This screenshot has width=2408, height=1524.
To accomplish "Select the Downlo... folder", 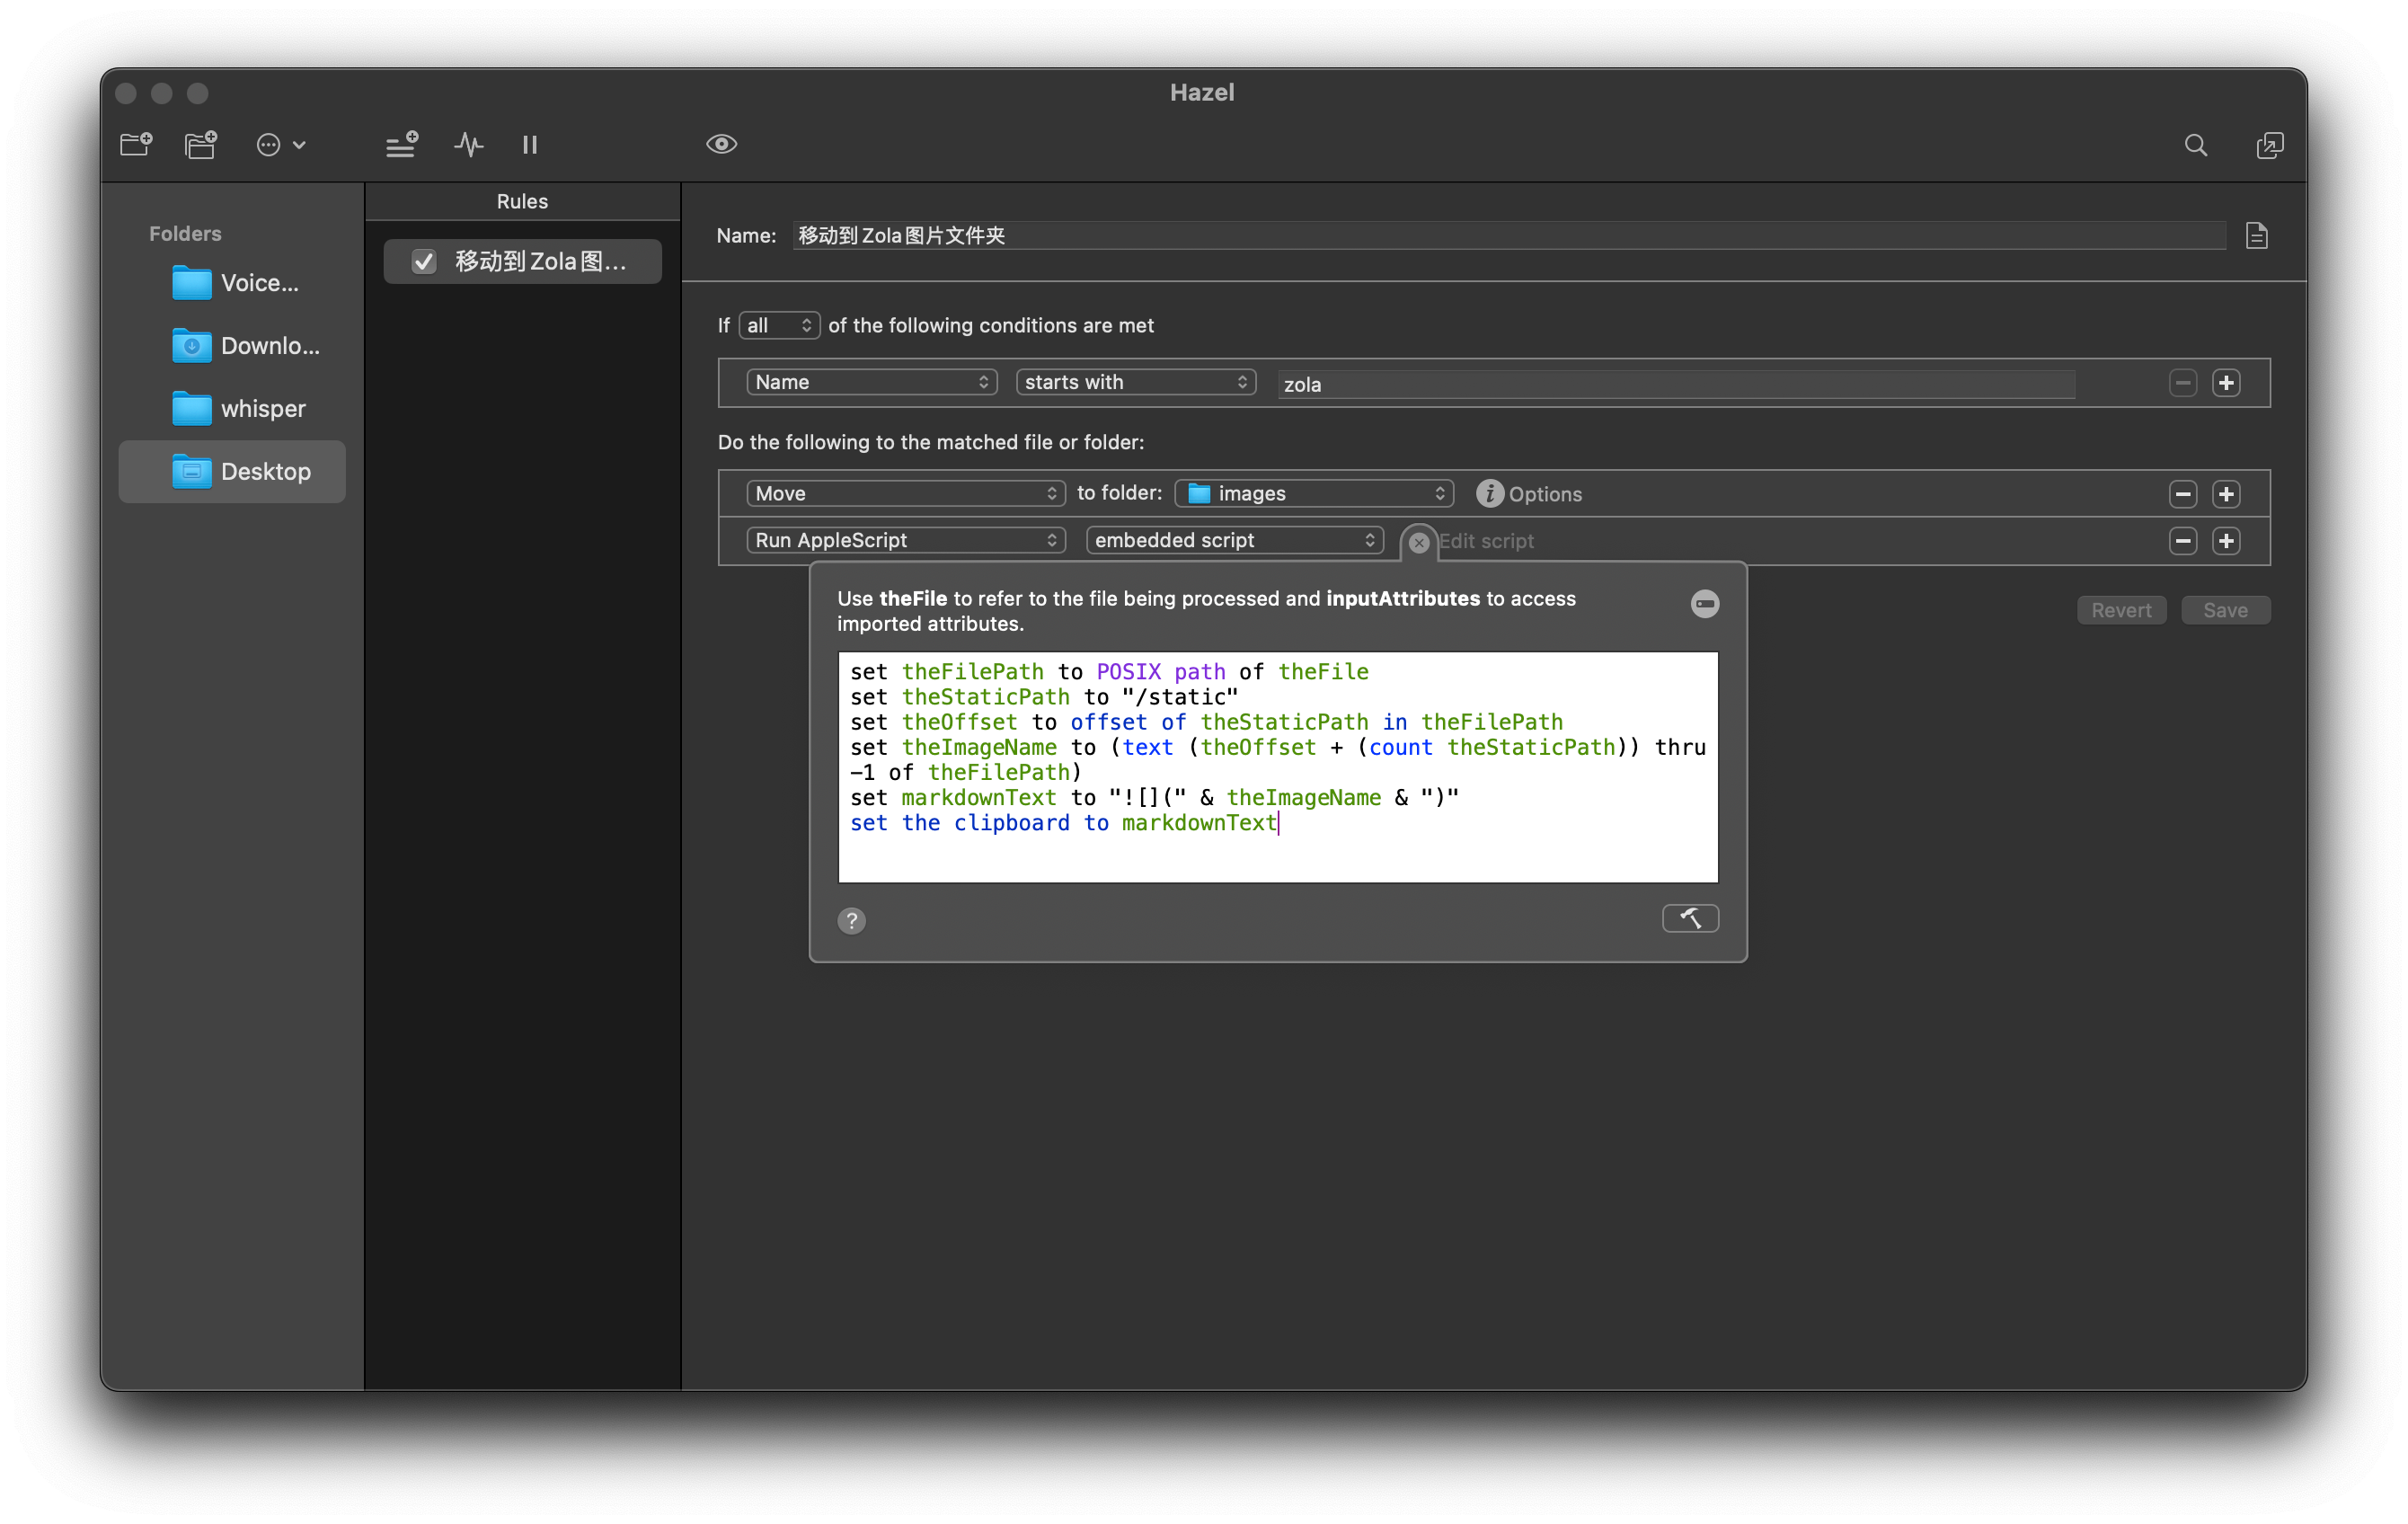I will (234, 346).
